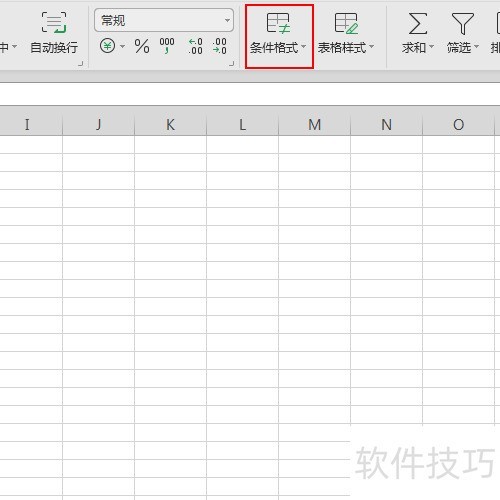Apply thousands separator (000) format

coord(167,46)
